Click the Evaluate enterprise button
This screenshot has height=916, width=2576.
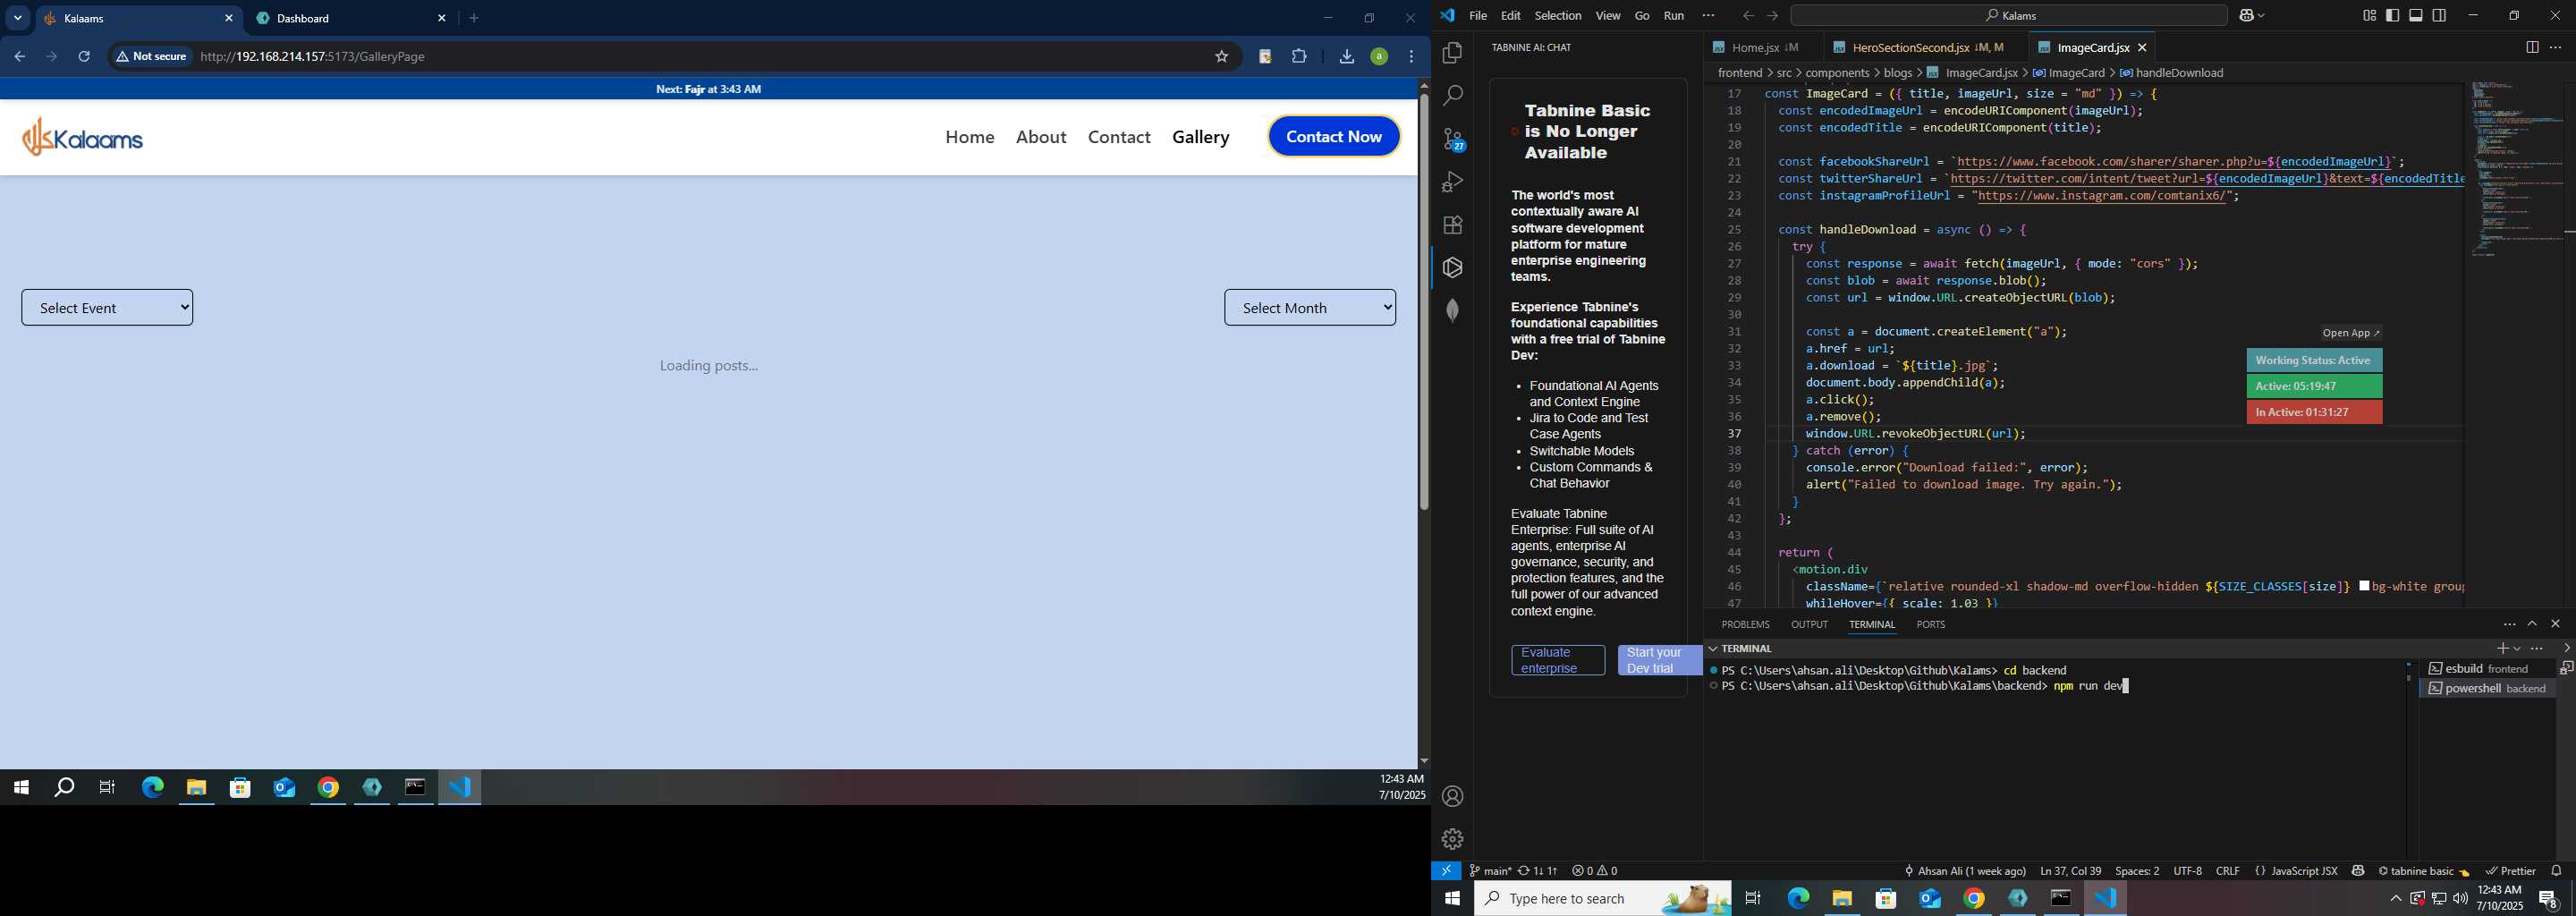pos(1558,661)
